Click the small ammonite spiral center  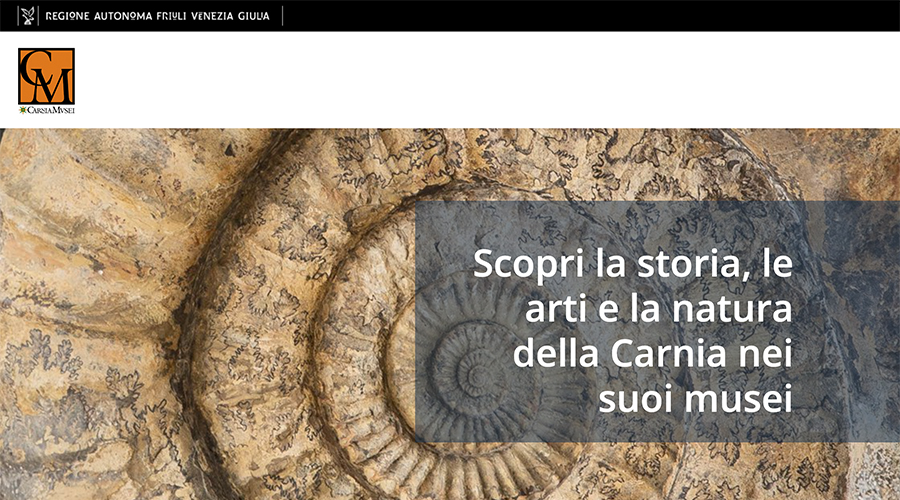click(476, 376)
